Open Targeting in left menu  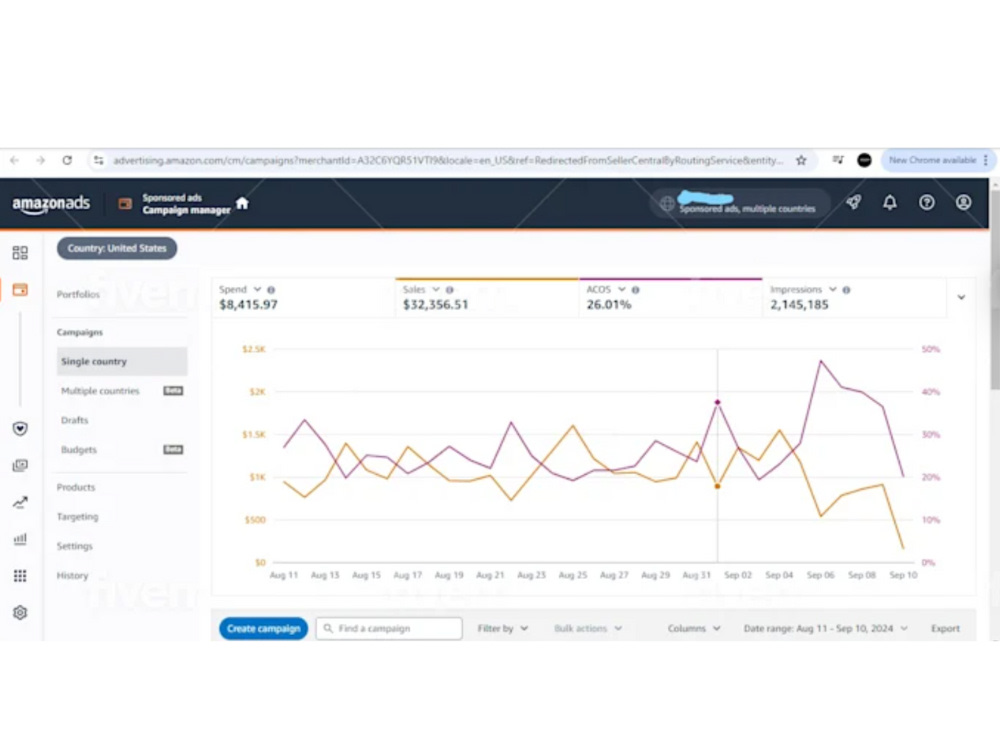coord(77,517)
